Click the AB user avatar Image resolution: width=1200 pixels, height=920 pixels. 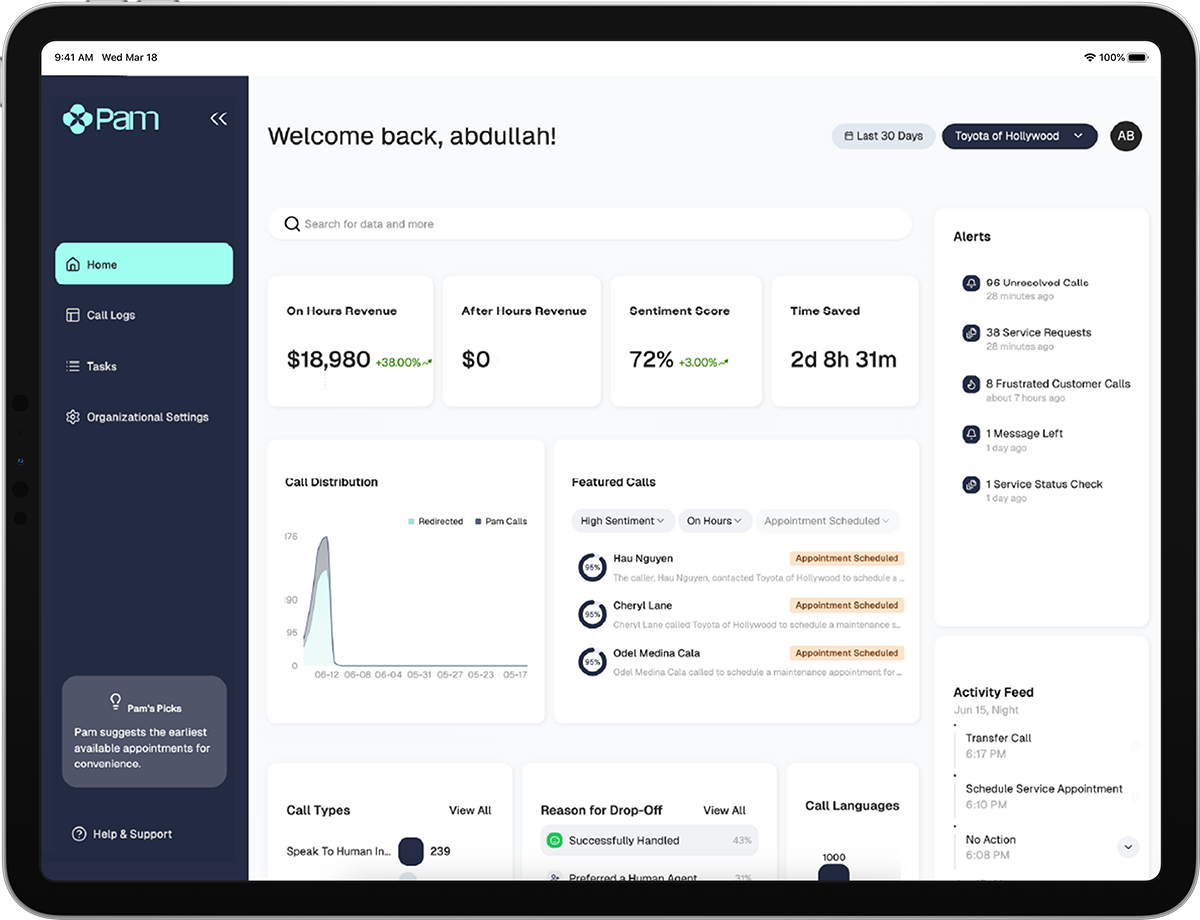(1125, 136)
